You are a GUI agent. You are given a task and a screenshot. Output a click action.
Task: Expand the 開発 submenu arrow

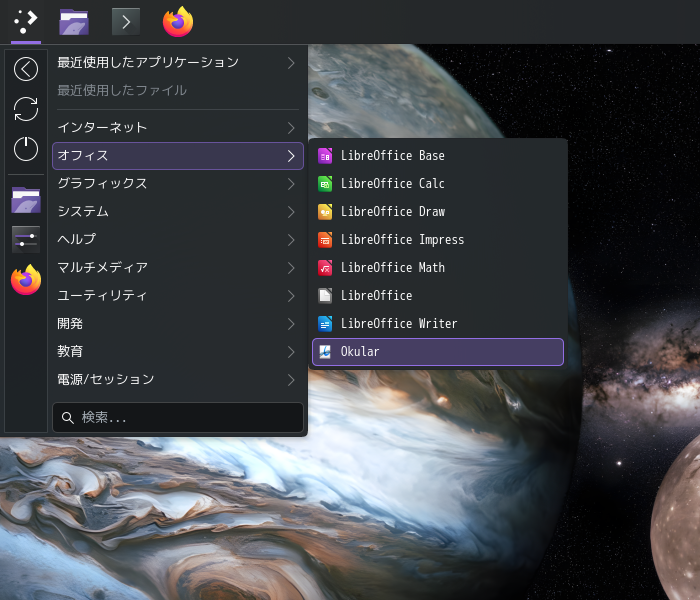291,324
